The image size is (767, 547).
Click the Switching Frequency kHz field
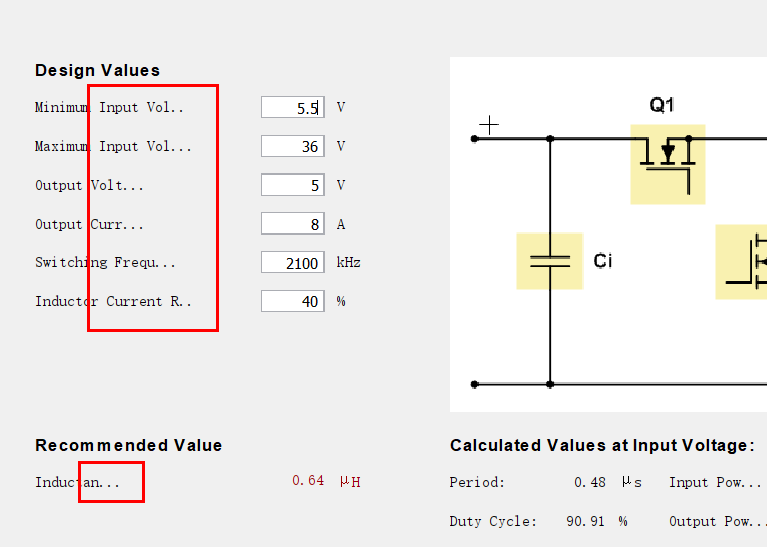pos(292,263)
